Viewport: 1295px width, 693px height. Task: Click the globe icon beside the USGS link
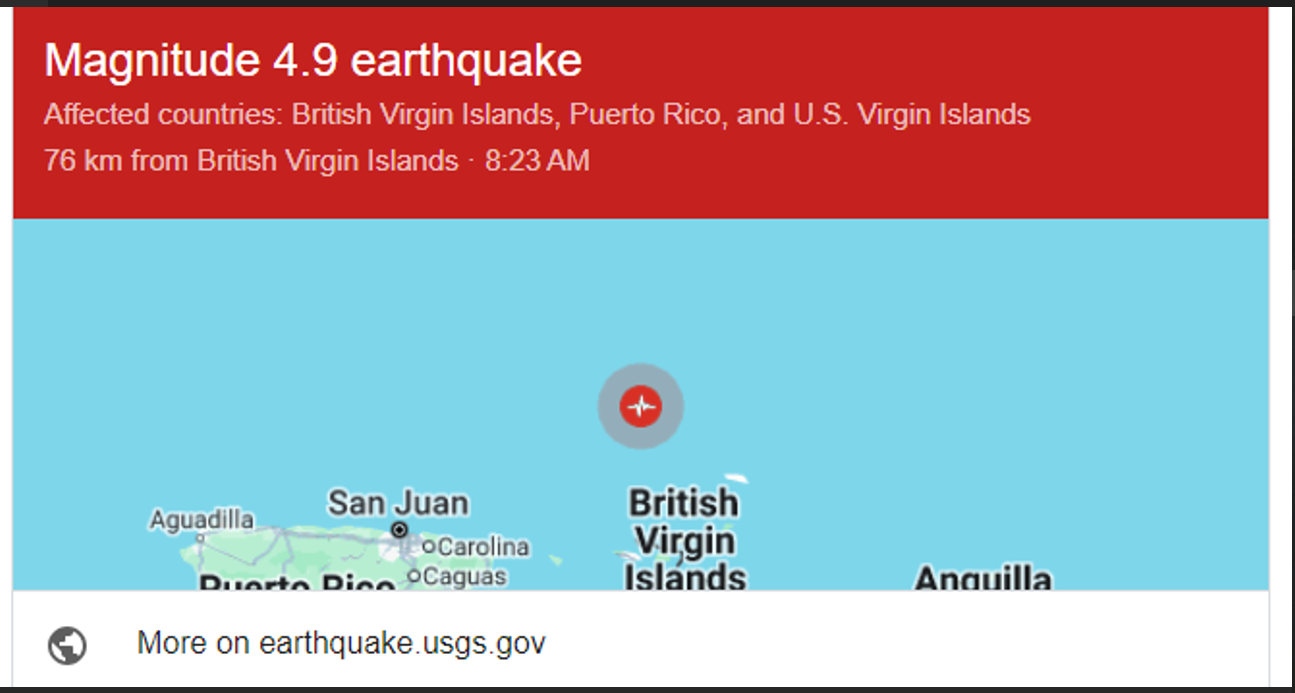click(67, 645)
